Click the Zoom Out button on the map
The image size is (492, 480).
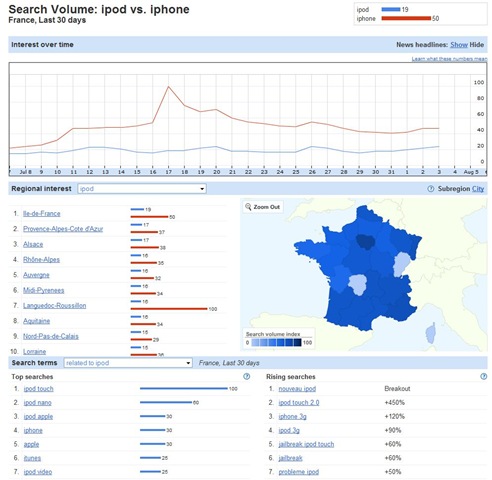click(263, 207)
